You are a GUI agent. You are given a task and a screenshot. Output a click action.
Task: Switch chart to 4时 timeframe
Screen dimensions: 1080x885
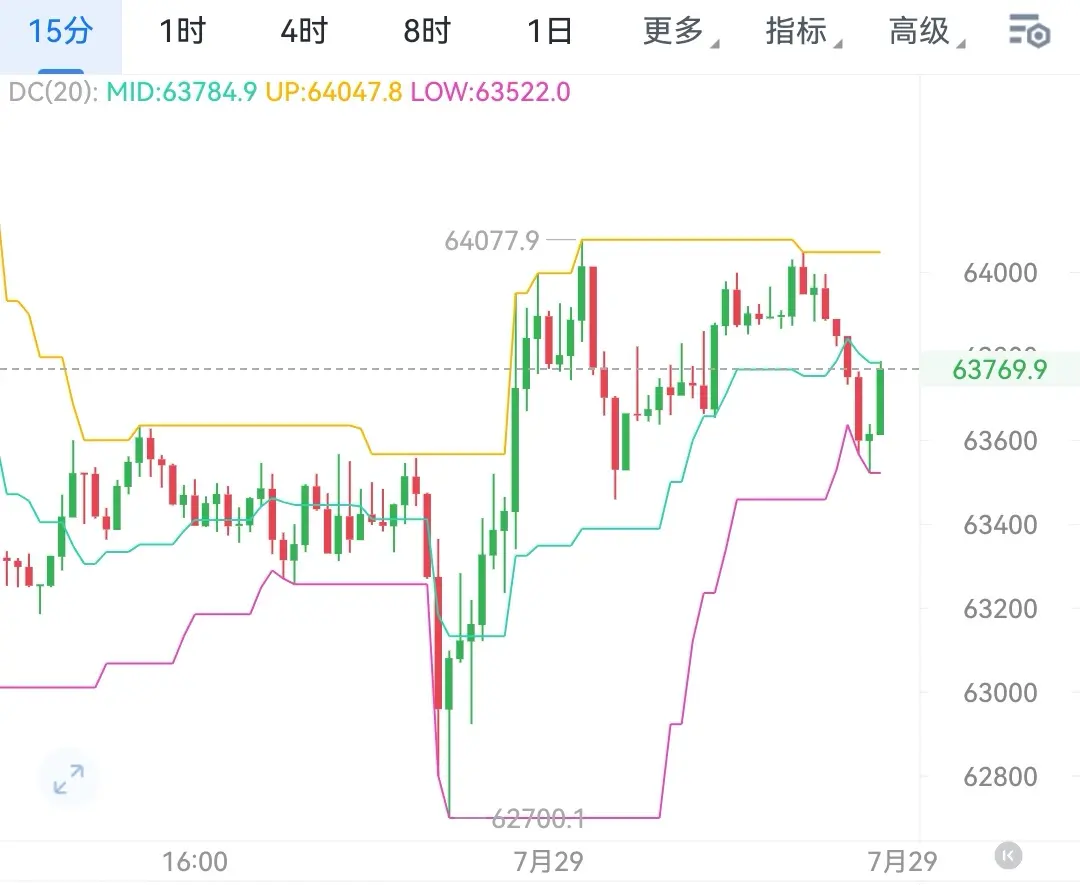pos(304,32)
